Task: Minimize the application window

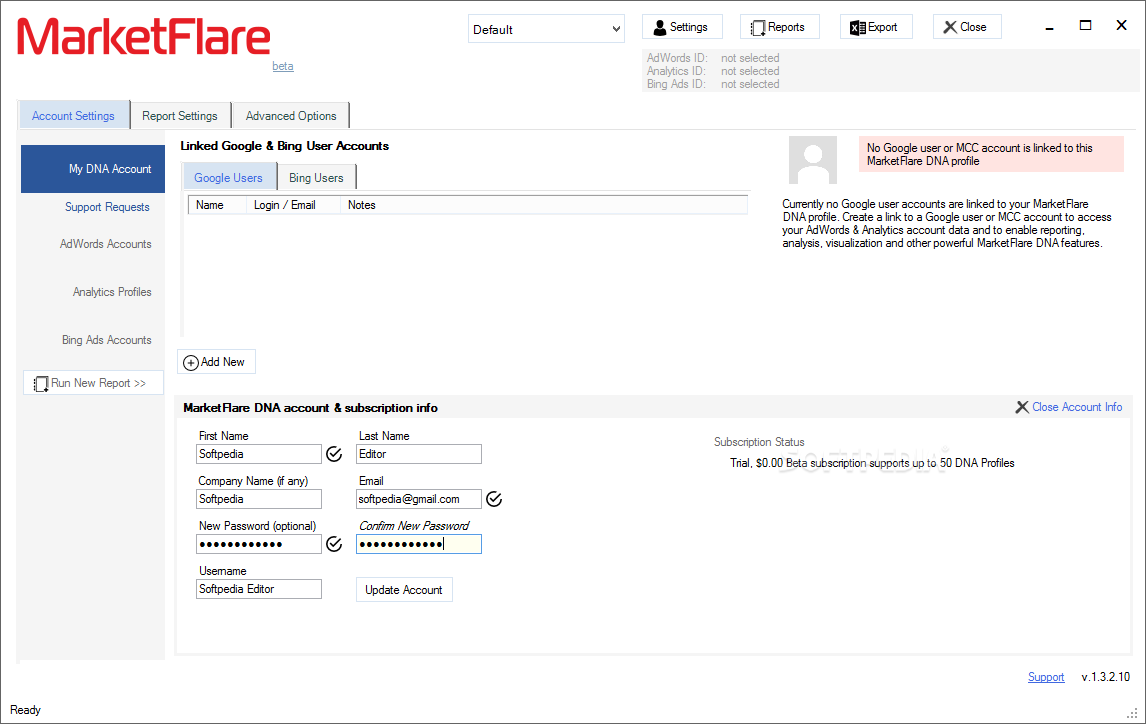Action: tap(1050, 27)
